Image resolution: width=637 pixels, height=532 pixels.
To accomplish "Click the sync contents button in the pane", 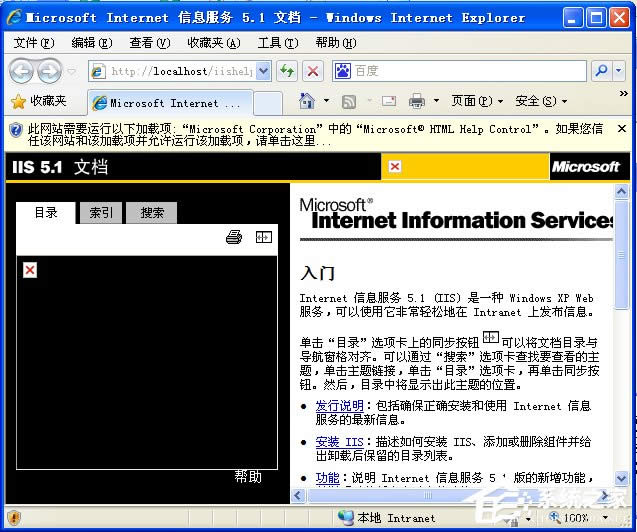I will pyautogui.click(x=263, y=237).
